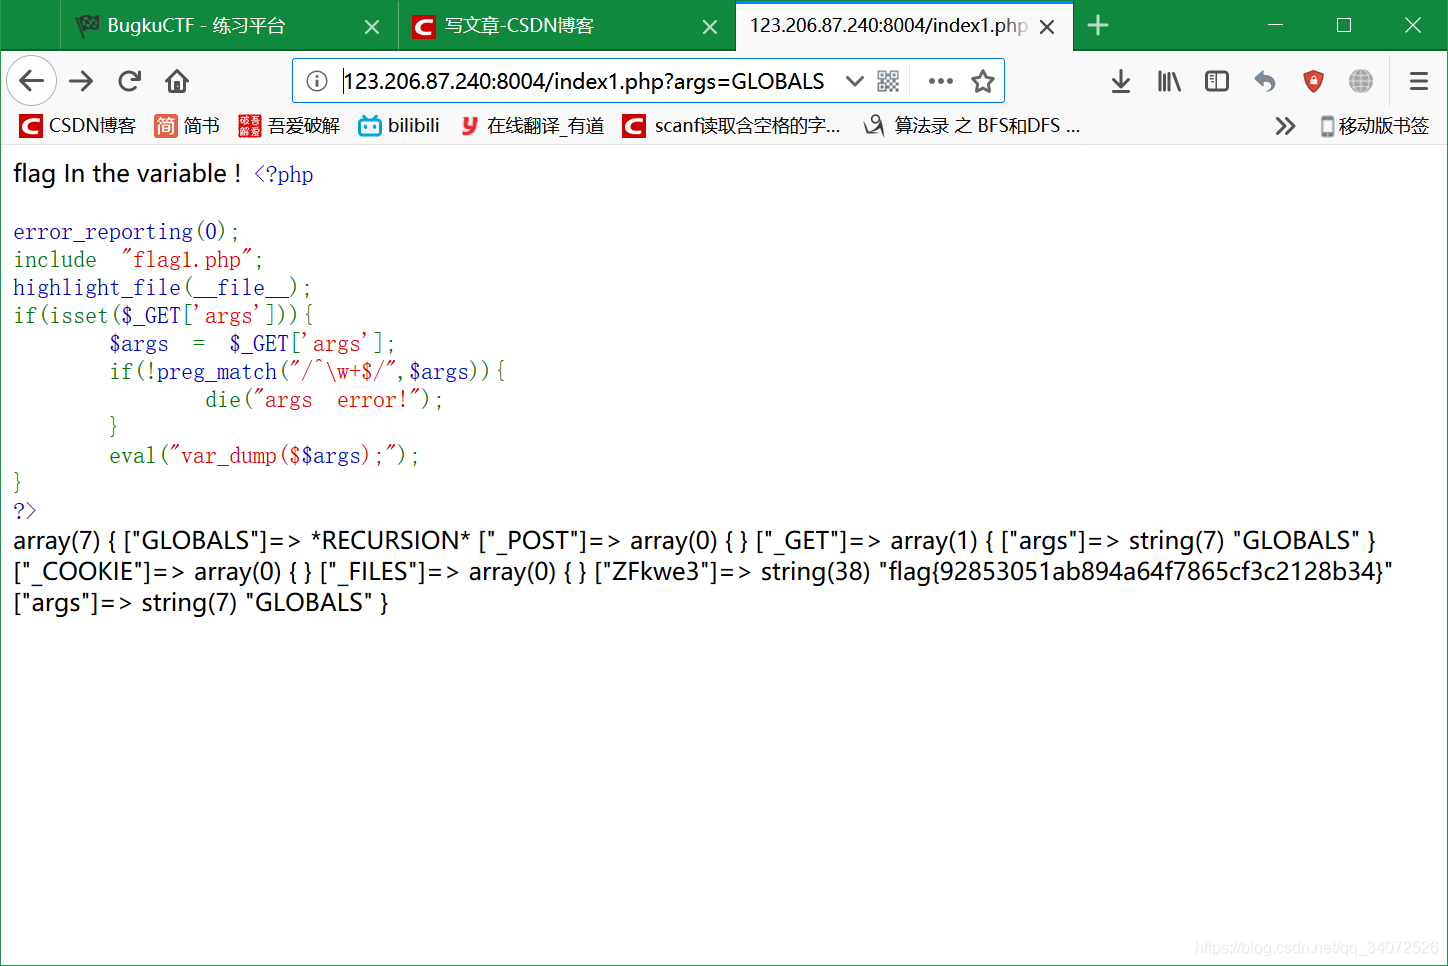The image size is (1448, 966).
Task: Click the eval var_dump code line
Action: click(264, 456)
